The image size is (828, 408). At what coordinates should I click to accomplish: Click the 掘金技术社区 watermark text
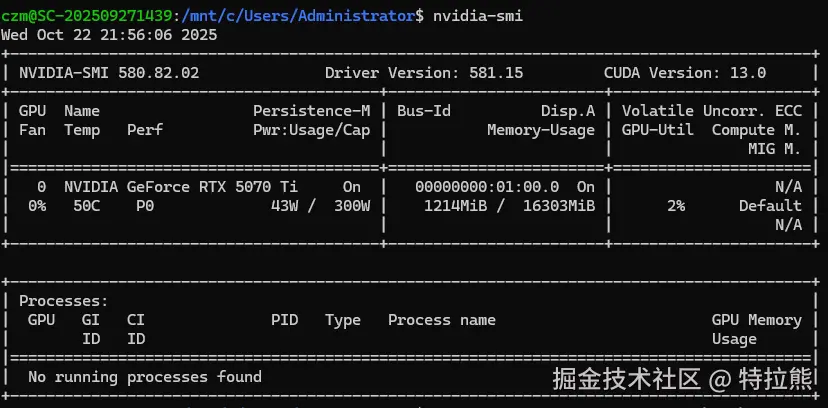coord(620,380)
